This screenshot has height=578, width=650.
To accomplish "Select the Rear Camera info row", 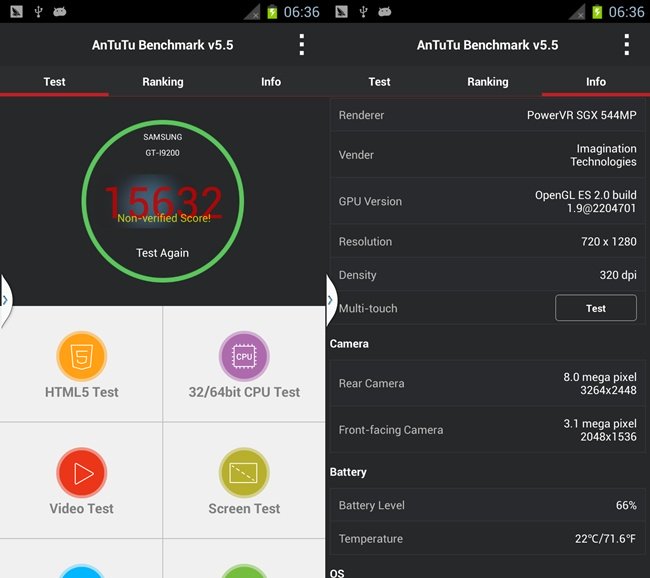I will click(488, 383).
